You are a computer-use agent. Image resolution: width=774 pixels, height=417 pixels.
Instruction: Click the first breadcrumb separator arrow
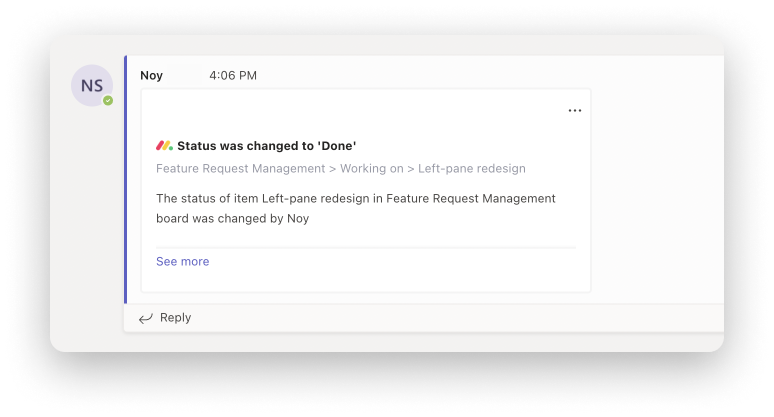333,169
